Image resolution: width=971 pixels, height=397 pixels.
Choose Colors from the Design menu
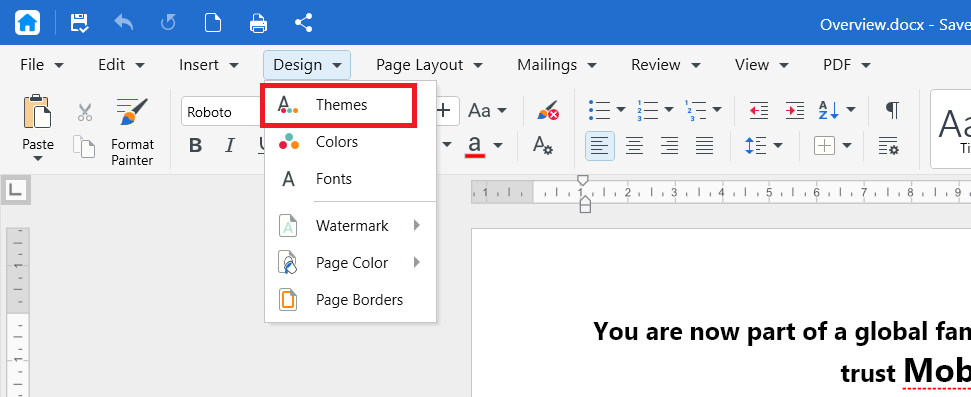pyautogui.click(x=351, y=142)
